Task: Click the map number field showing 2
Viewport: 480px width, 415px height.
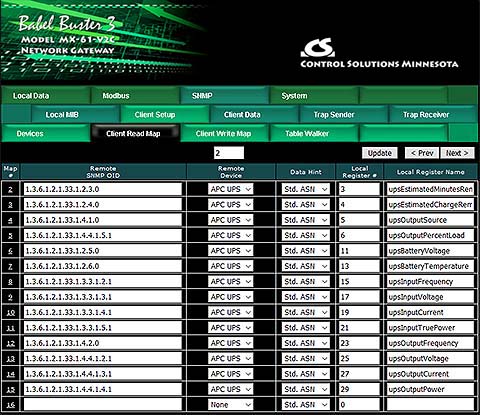Action: [229, 153]
